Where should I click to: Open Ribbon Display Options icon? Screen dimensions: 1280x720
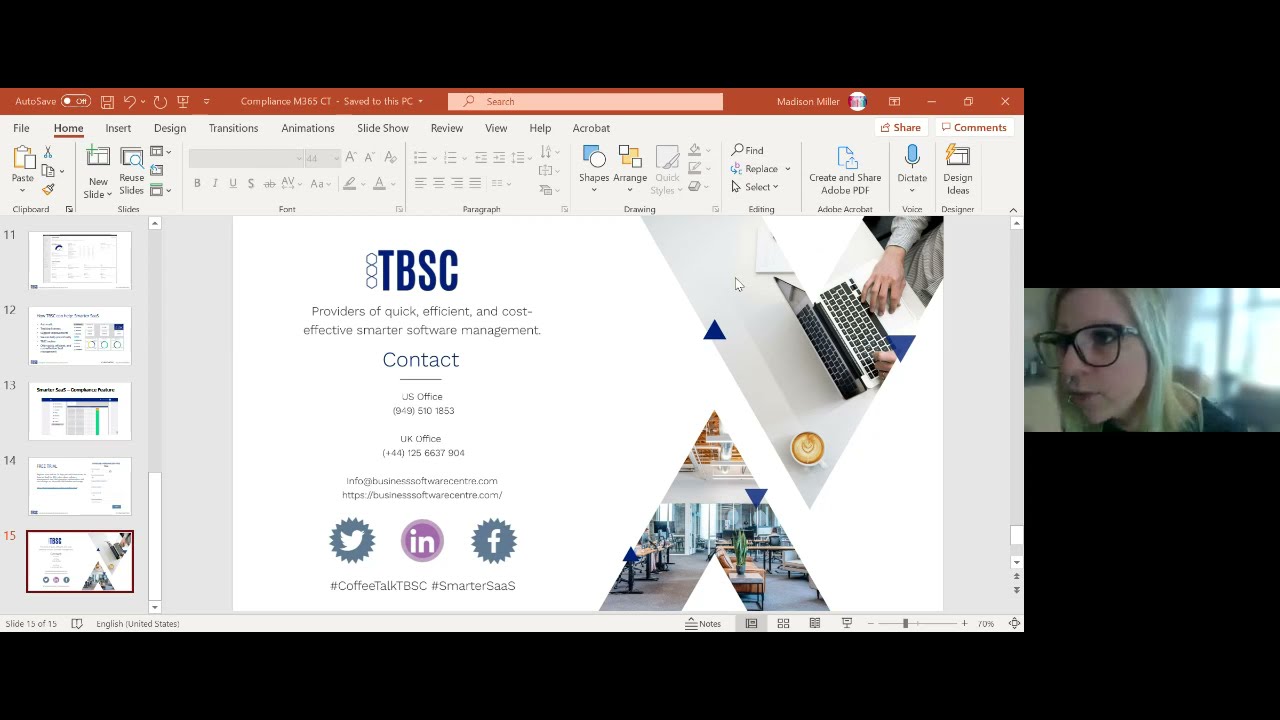pyautogui.click(x=894, y=101)
